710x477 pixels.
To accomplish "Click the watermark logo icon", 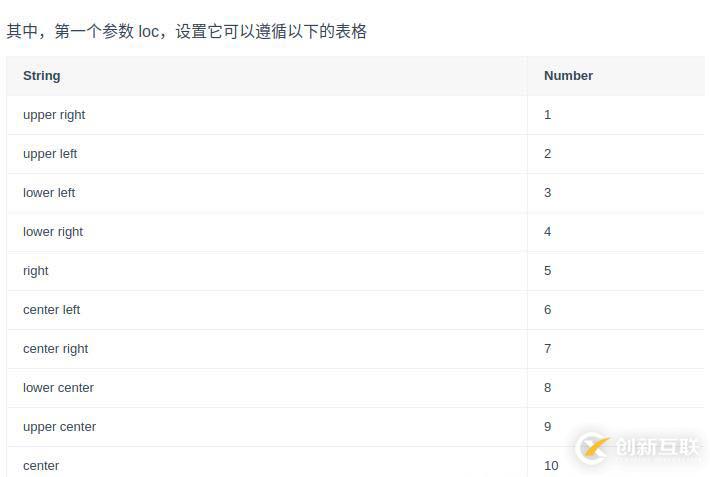I will 593,447.
